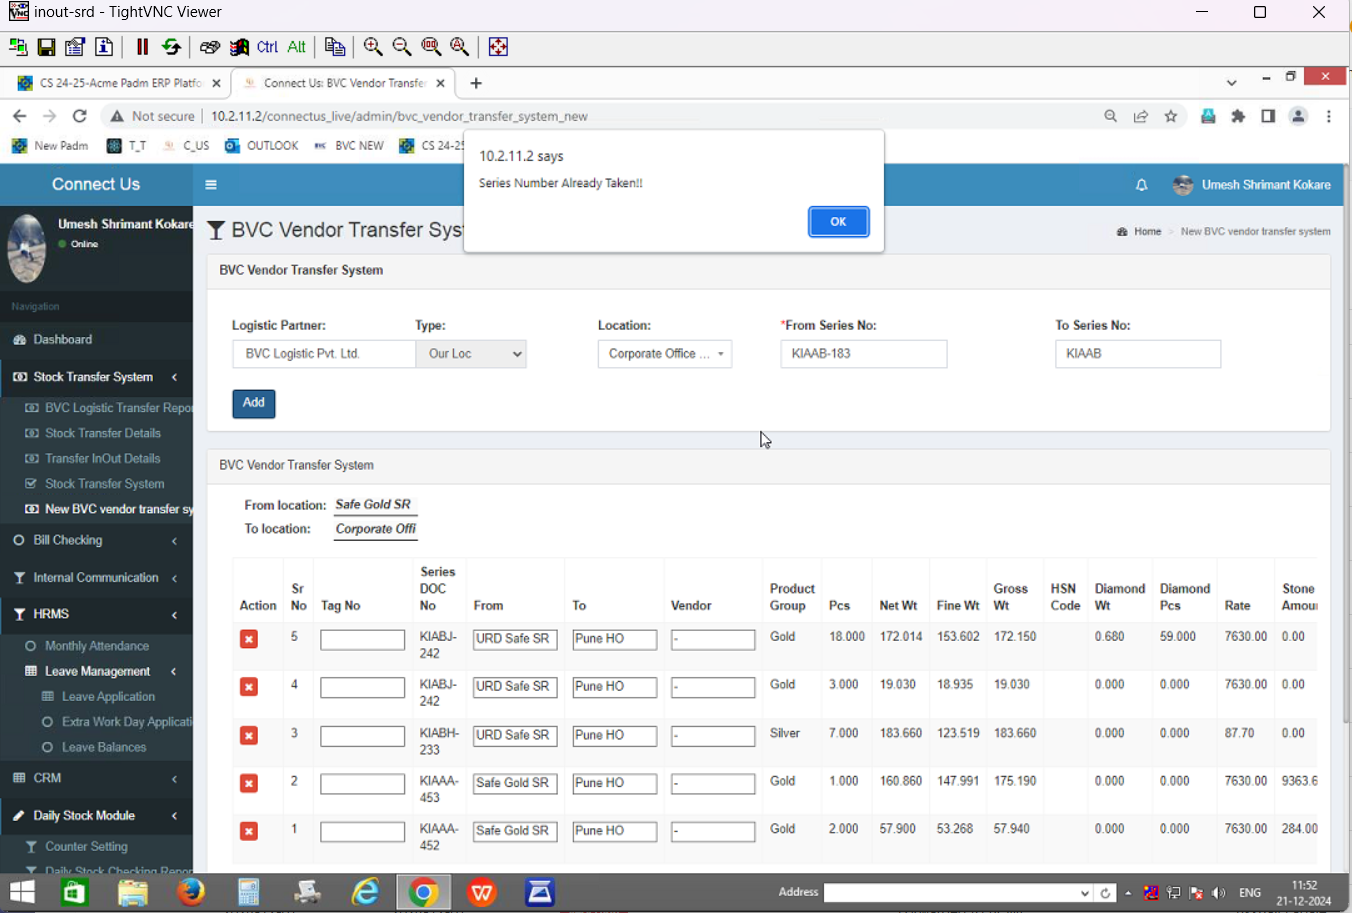Open the C_US bookmark
This screenshot has width=1352, height=913.
186,146
